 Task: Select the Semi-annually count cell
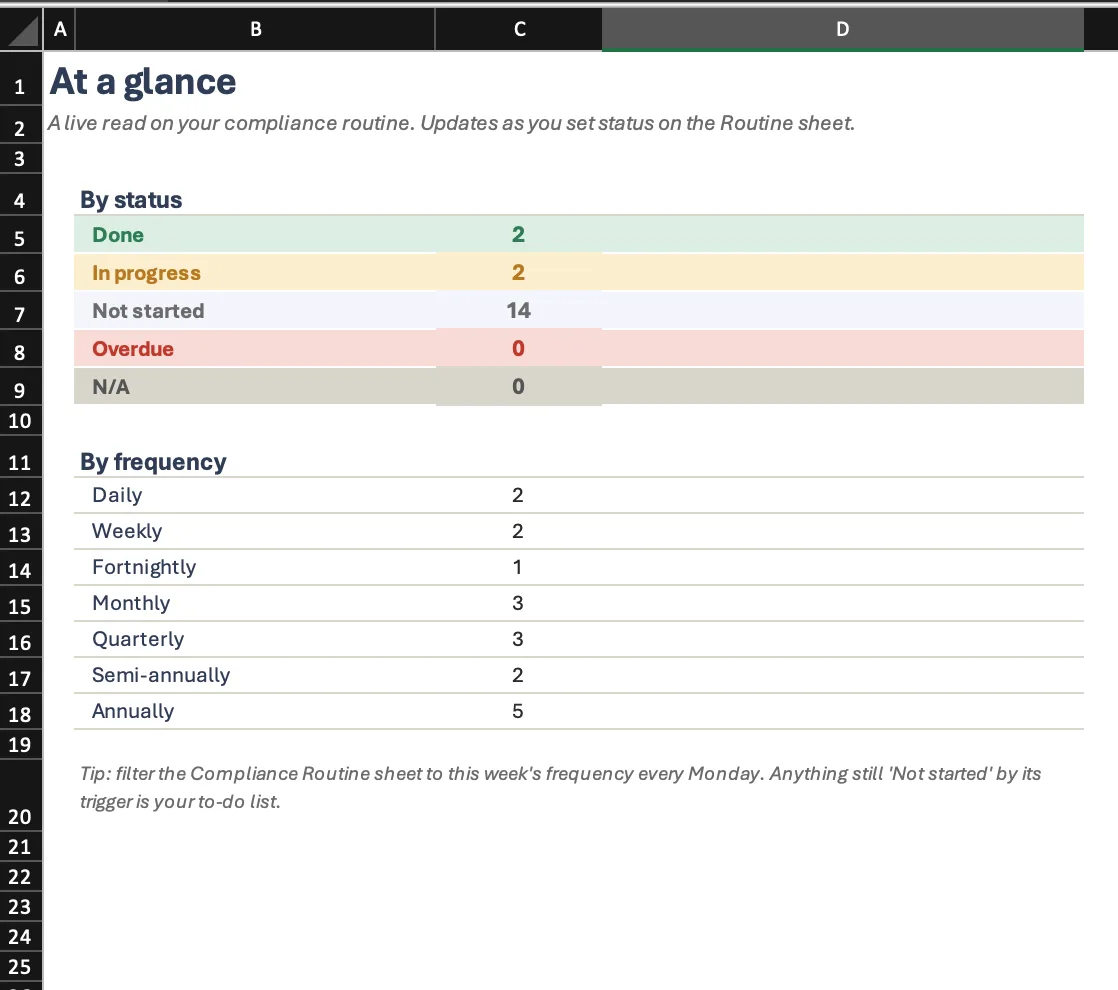click(x=518, y=675)
